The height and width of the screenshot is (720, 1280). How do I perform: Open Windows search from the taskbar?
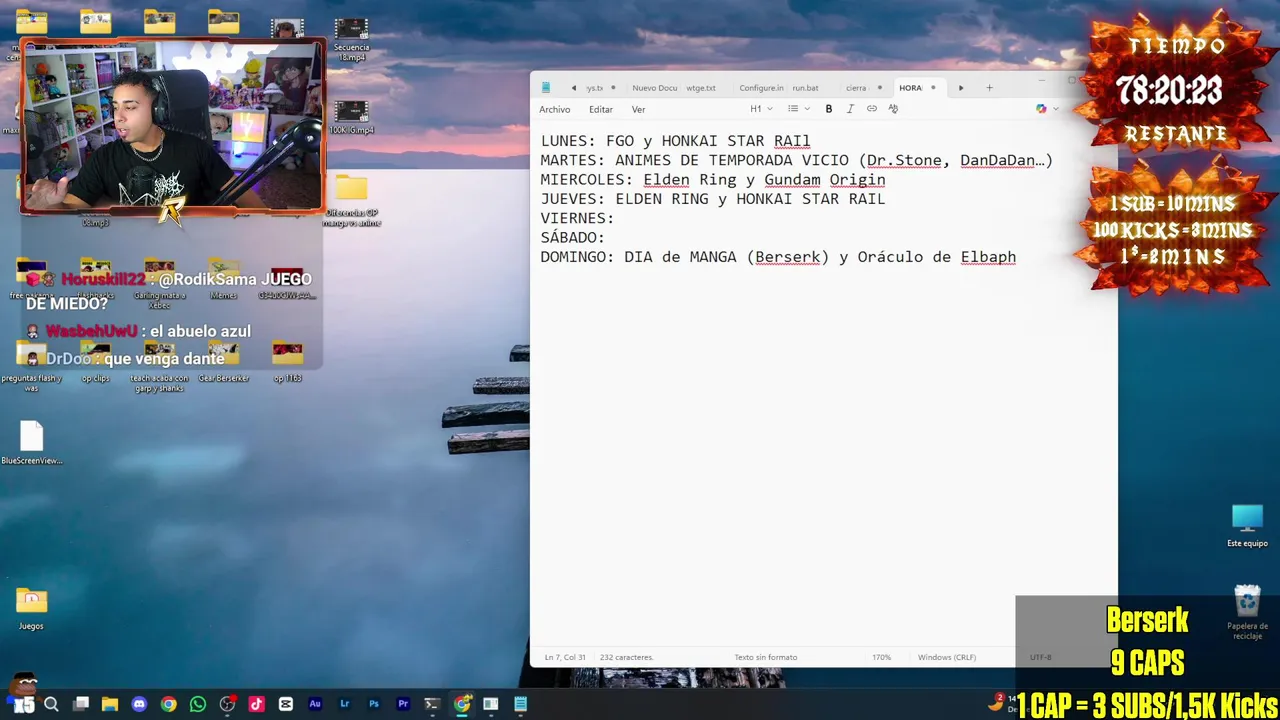(x=51, y=704)
